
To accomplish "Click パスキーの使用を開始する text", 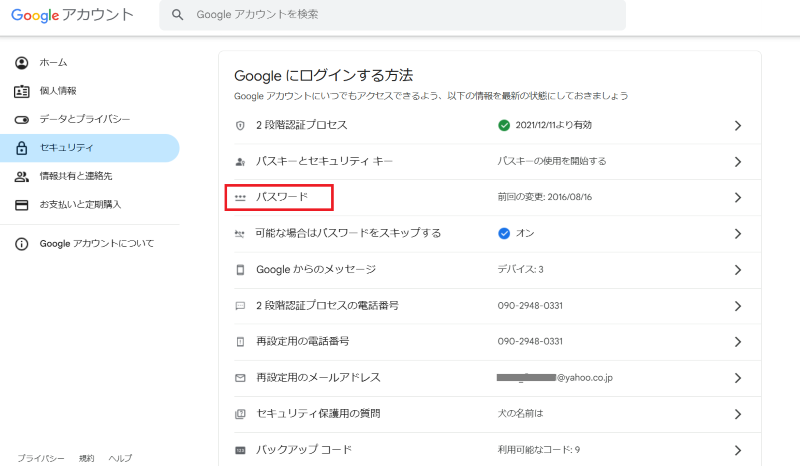I will pos(552,161).
